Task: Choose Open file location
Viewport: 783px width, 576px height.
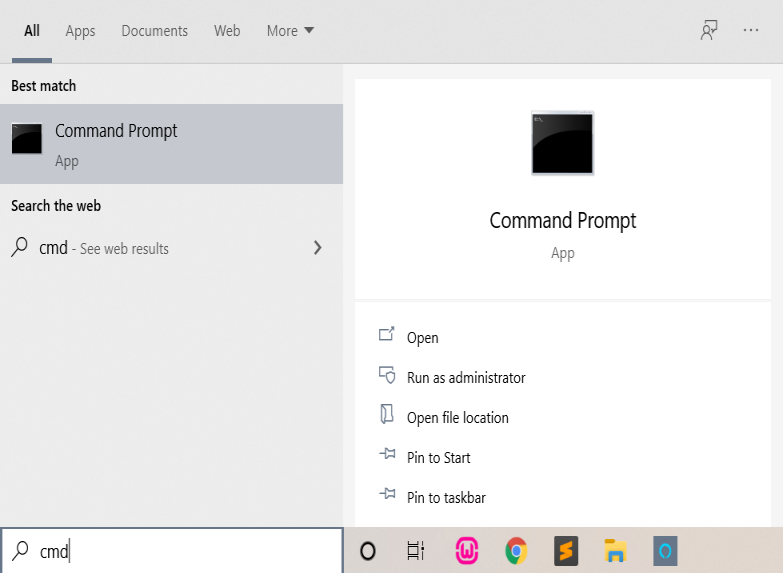Action: (x=457, y=418)
